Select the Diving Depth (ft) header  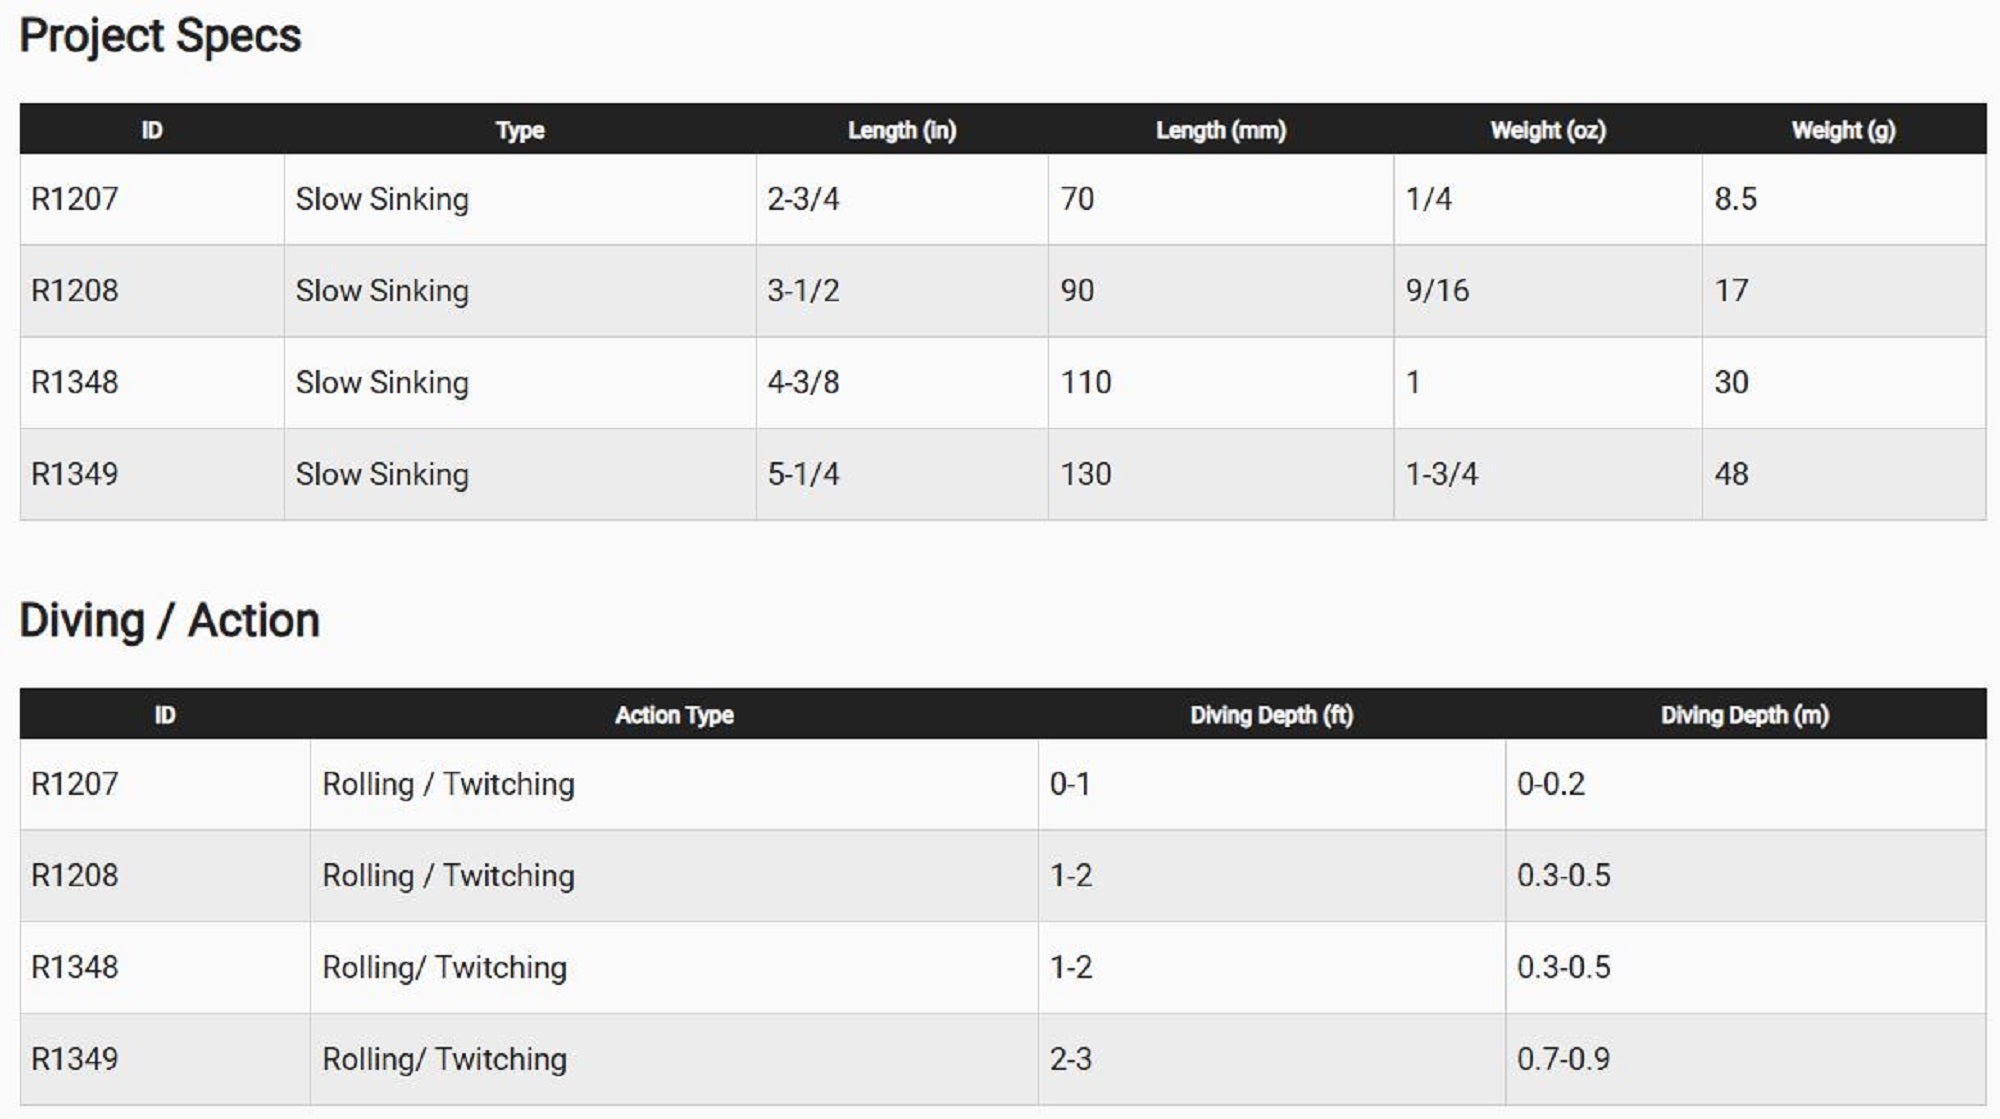[x=1271, y=715]
